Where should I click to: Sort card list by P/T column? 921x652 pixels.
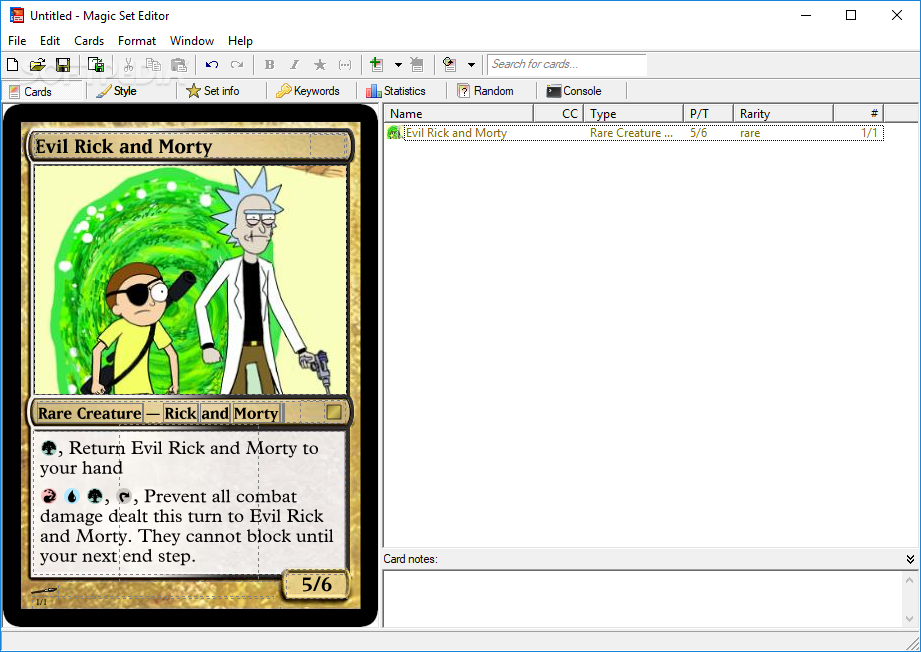pos(708,113)
